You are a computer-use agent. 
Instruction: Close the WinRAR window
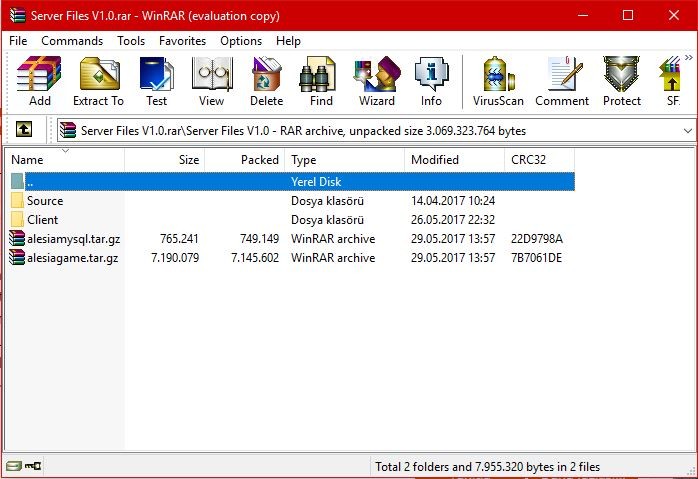674,15
